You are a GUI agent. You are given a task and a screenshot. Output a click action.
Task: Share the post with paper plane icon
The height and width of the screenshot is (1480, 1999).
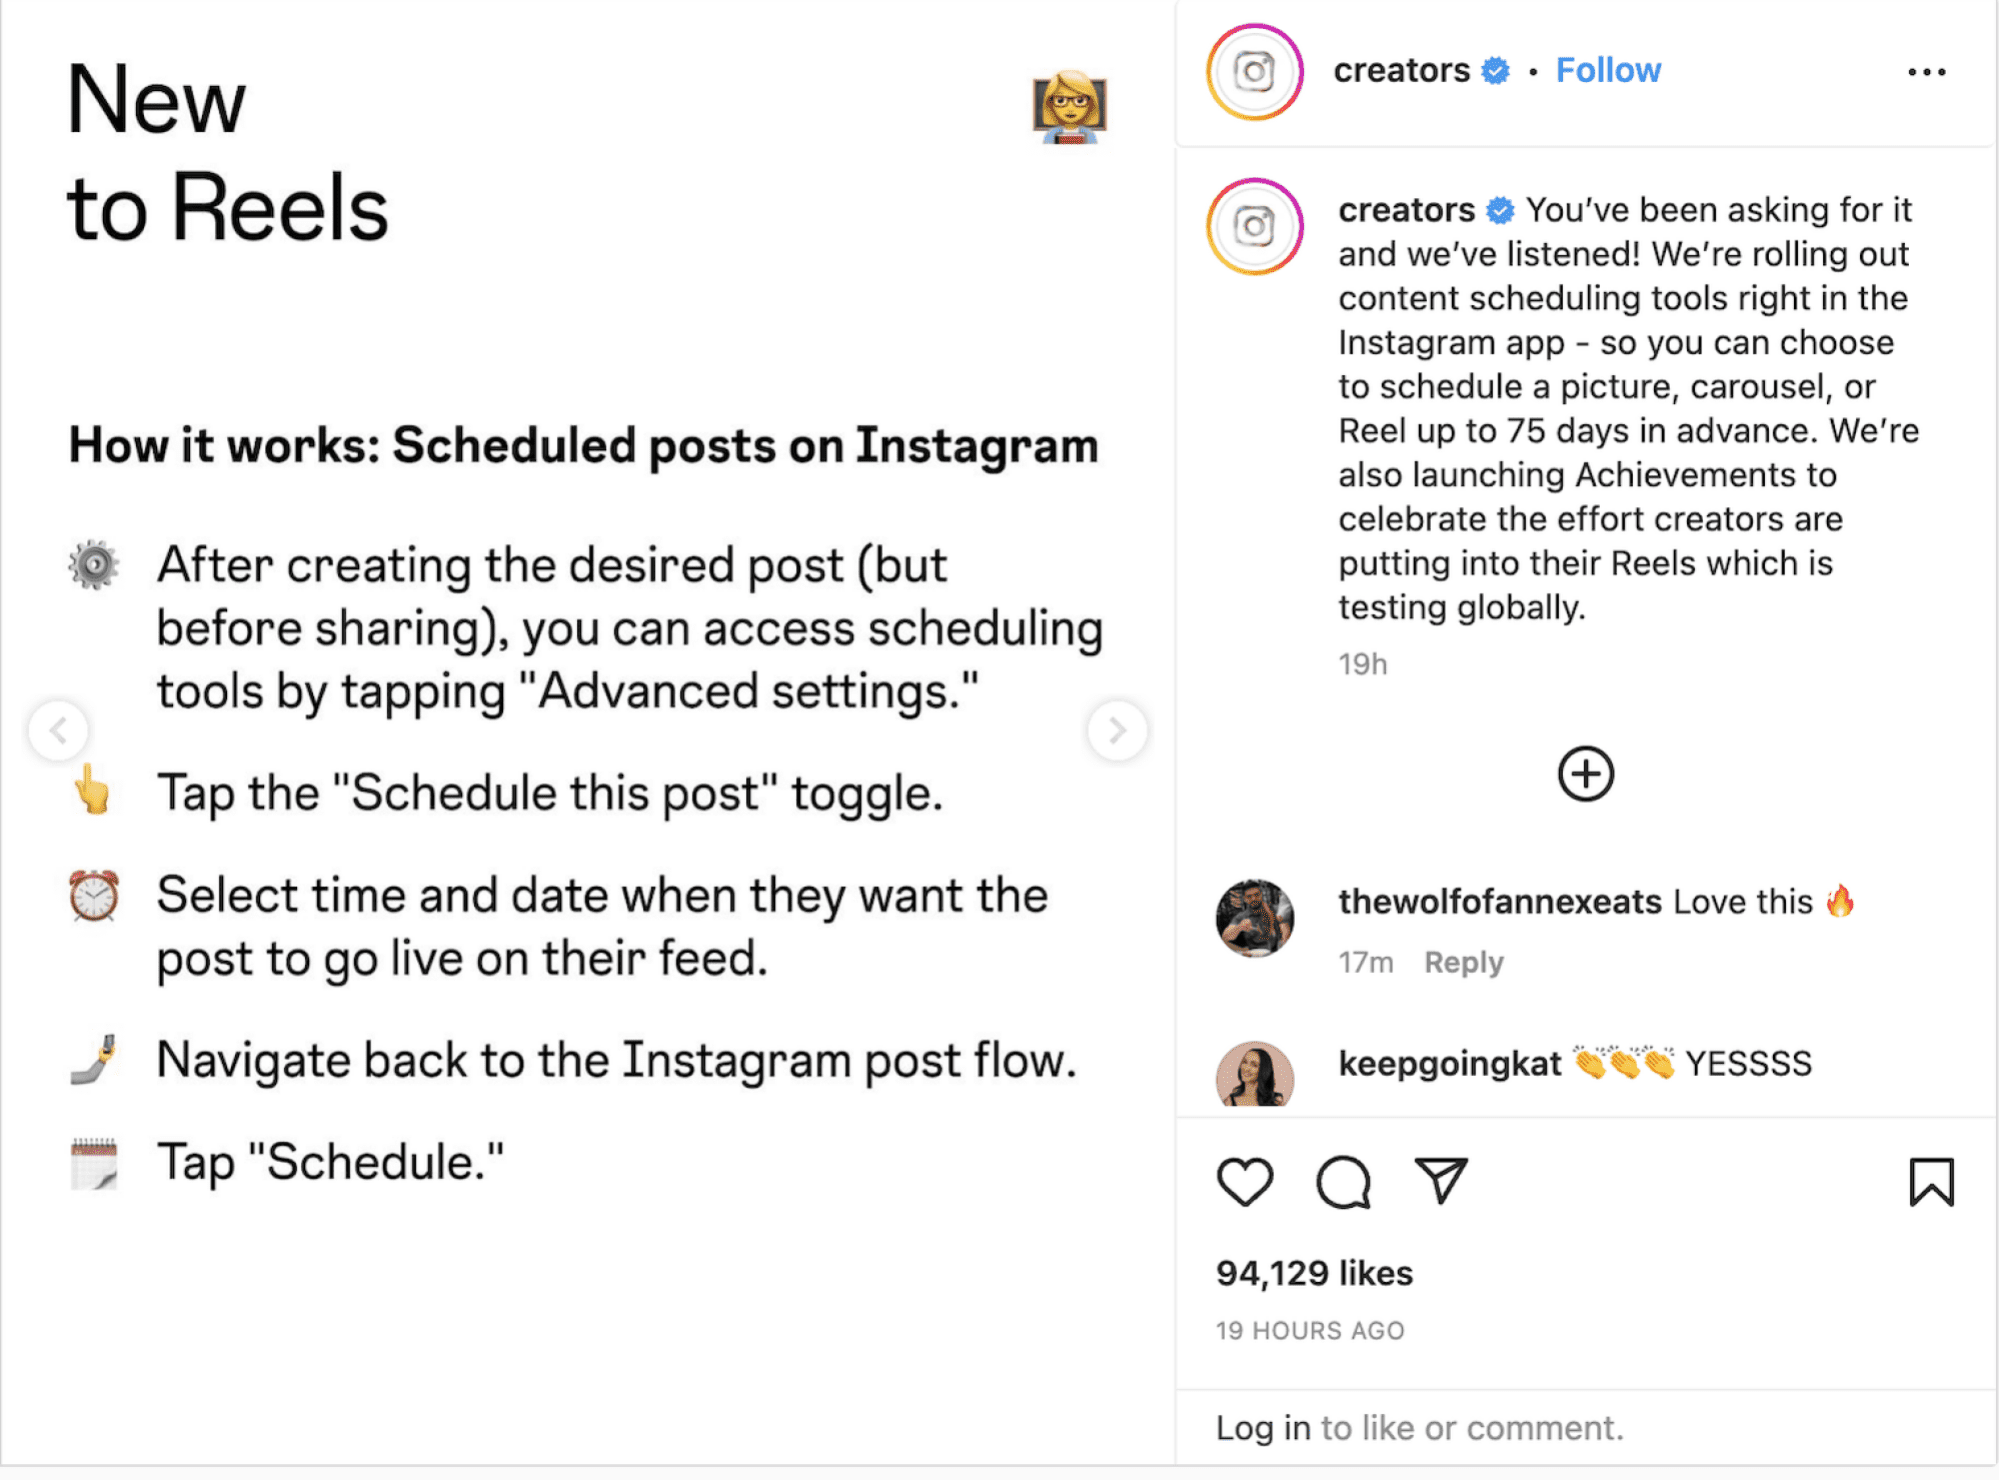point(1440,1181)
